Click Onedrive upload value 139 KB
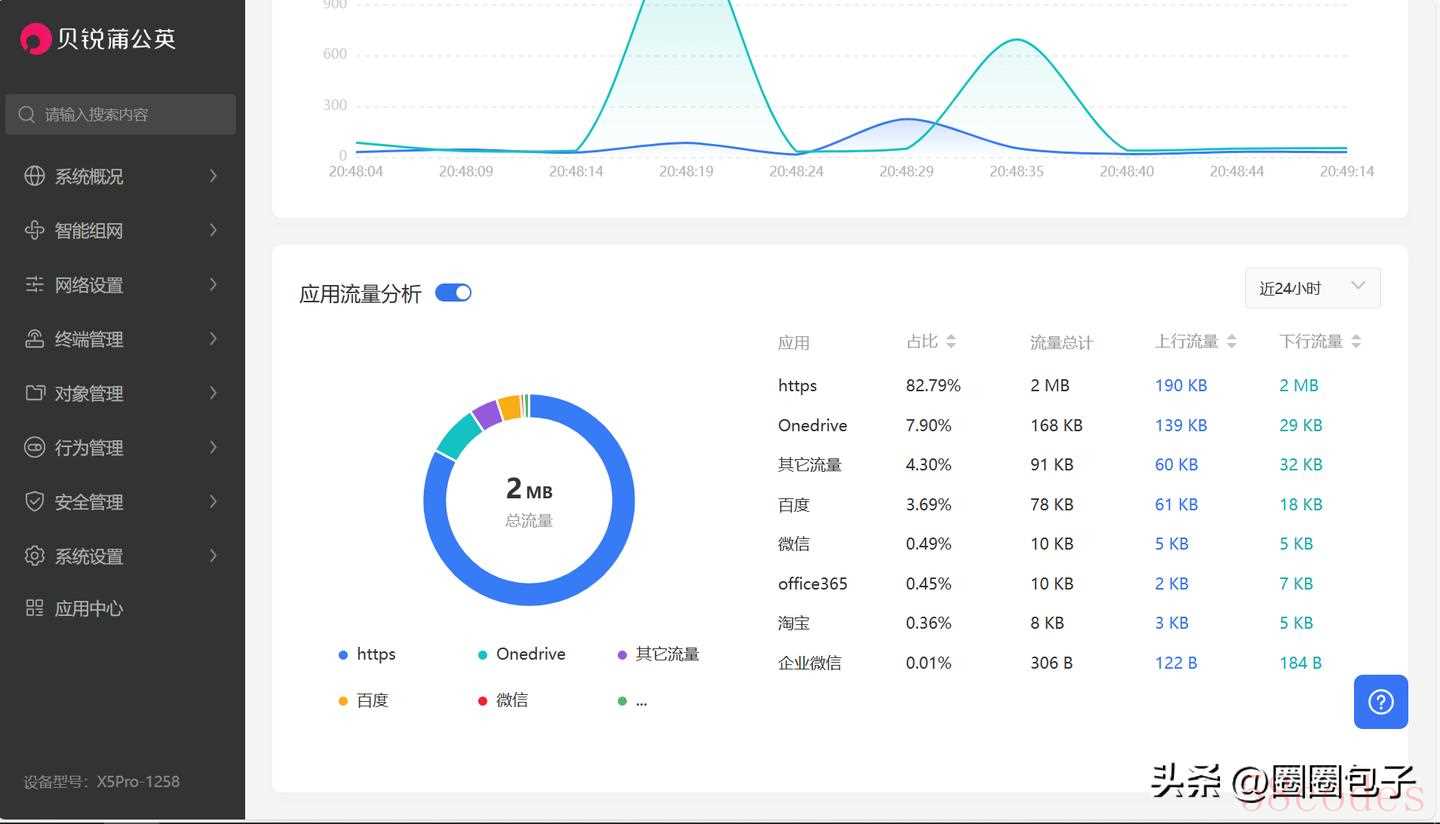 click(x=1180, y=425)
